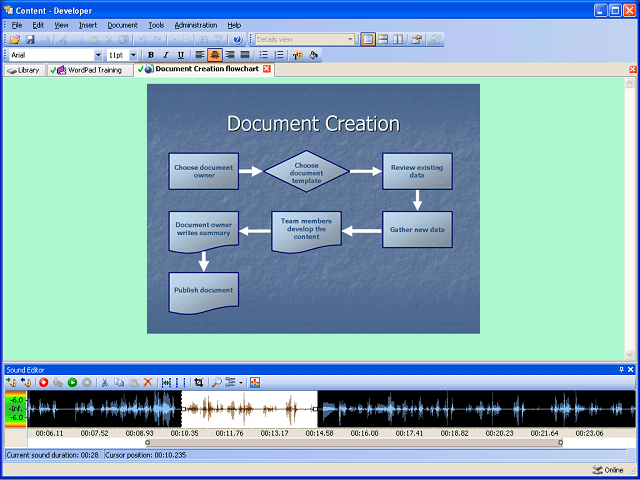Open the Tools menu
640x480 pixels.
(156, 25)
